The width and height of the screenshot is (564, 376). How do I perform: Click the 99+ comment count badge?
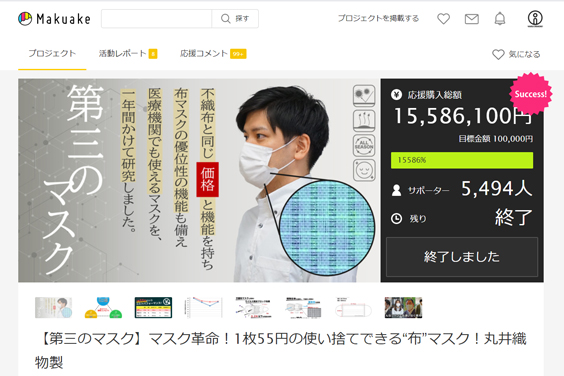click(x=238, y=54)
